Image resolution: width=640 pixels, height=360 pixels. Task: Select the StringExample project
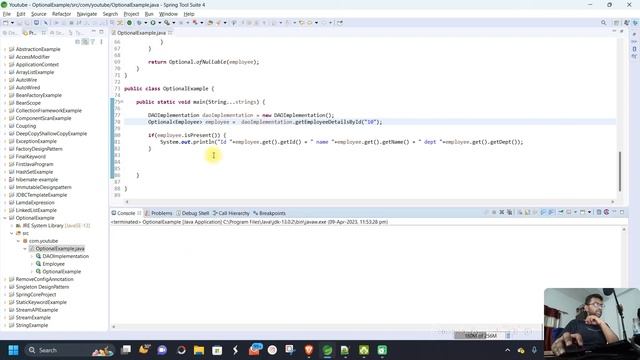point(31,325)
